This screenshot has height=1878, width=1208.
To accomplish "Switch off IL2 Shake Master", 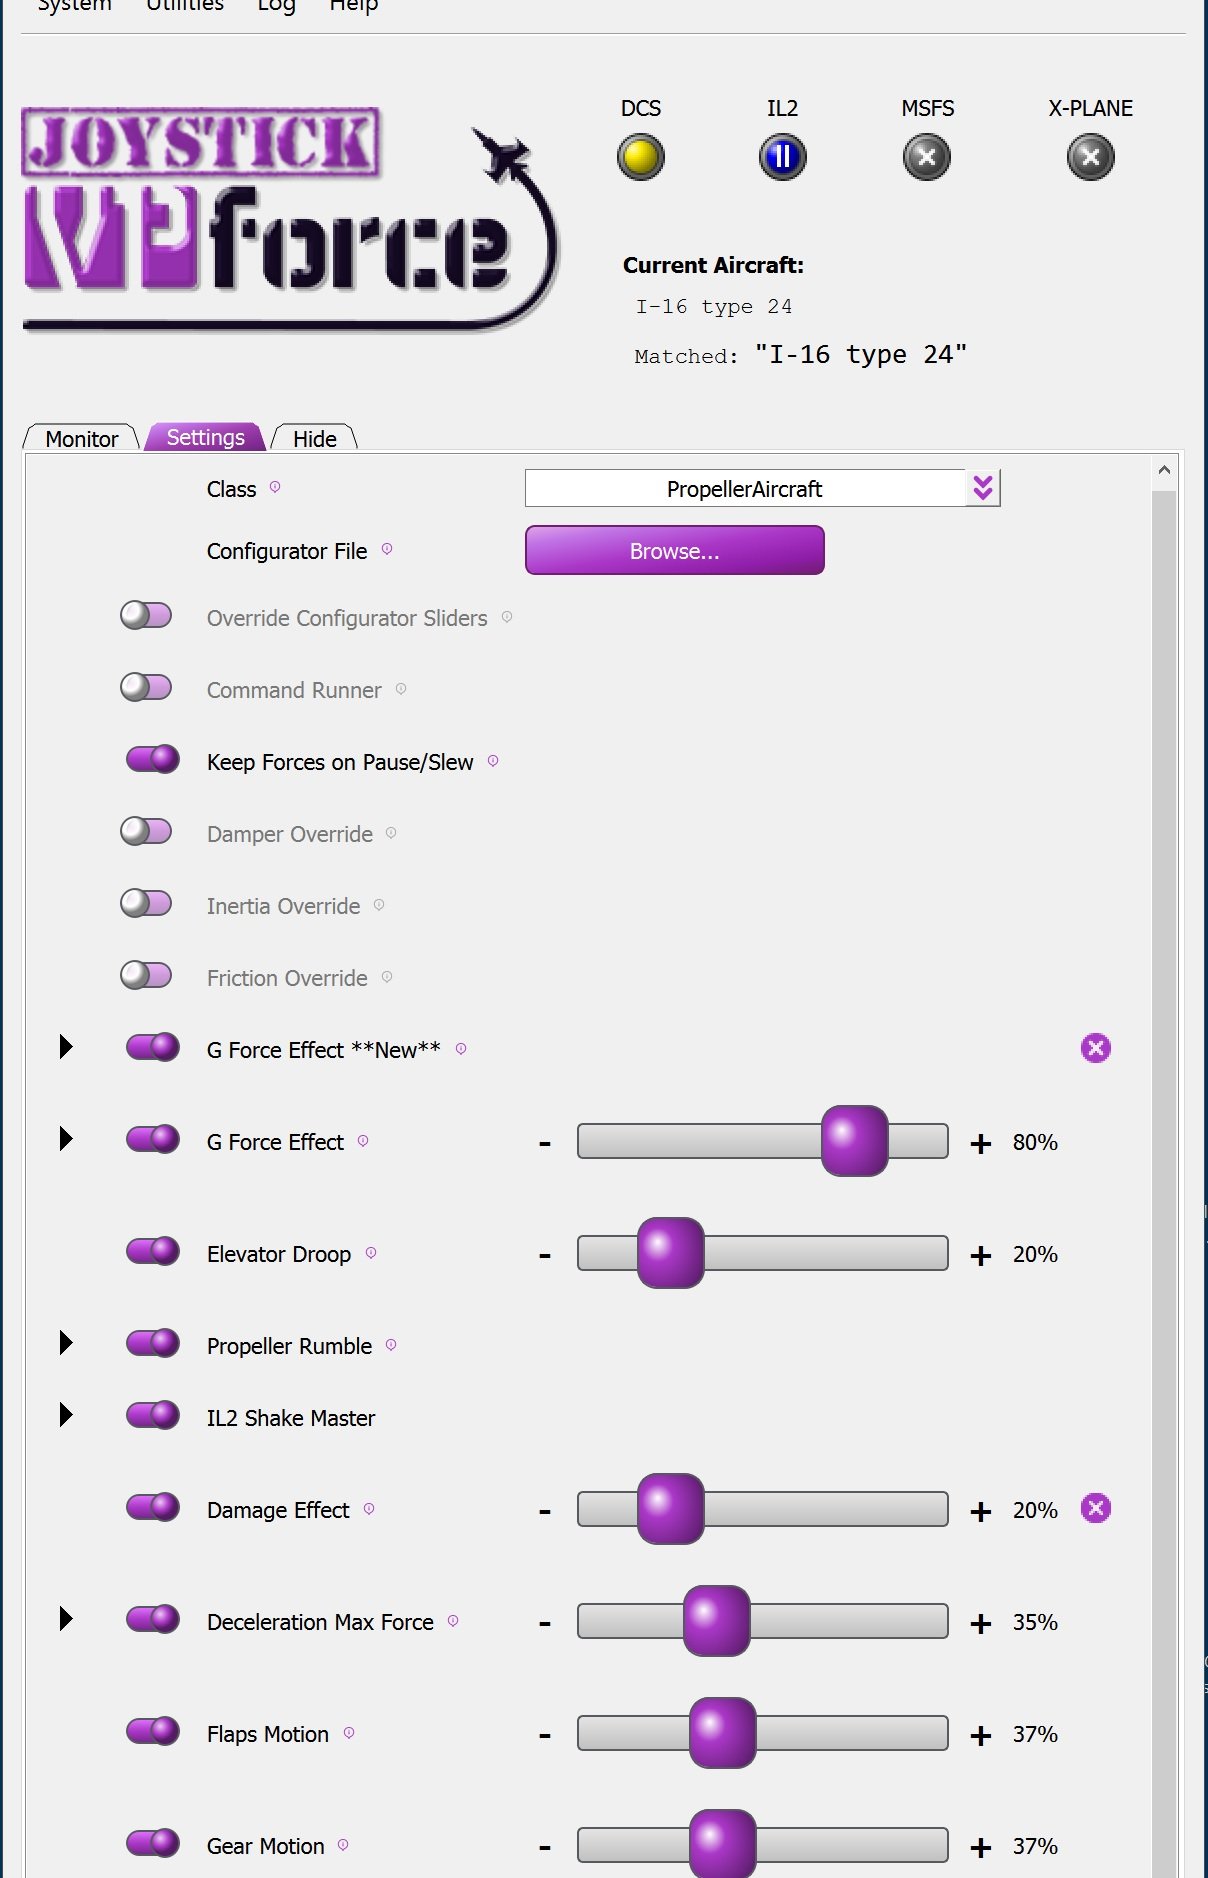I will pos(153,1416).
